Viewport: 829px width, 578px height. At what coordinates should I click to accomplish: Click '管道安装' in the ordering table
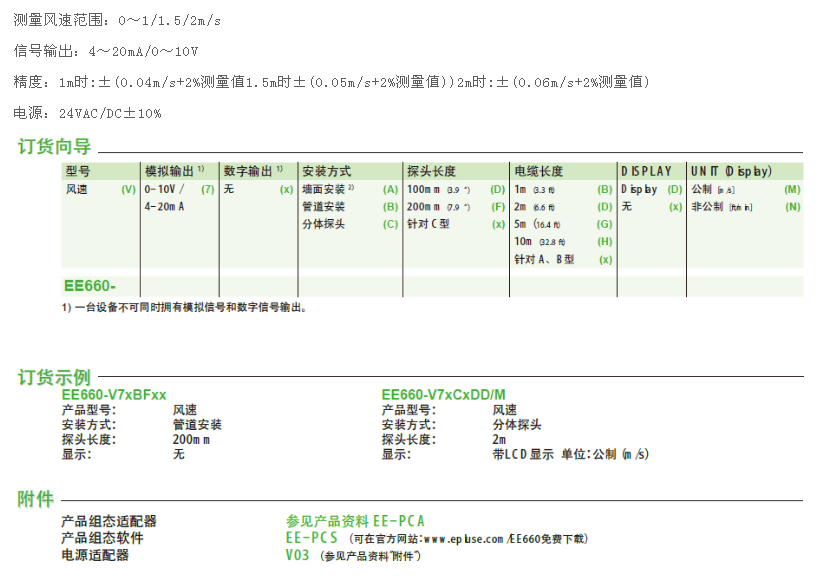324,207
